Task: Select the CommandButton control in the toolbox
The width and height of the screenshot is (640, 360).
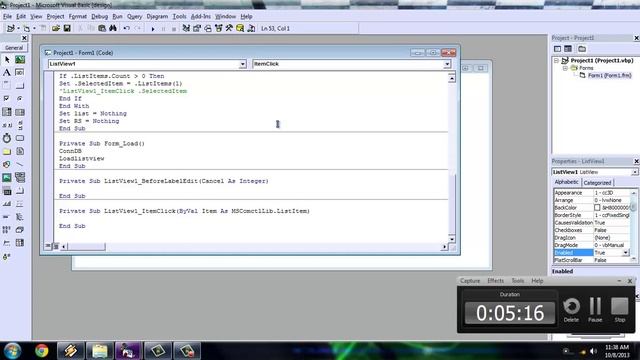Action: point(20,86)
